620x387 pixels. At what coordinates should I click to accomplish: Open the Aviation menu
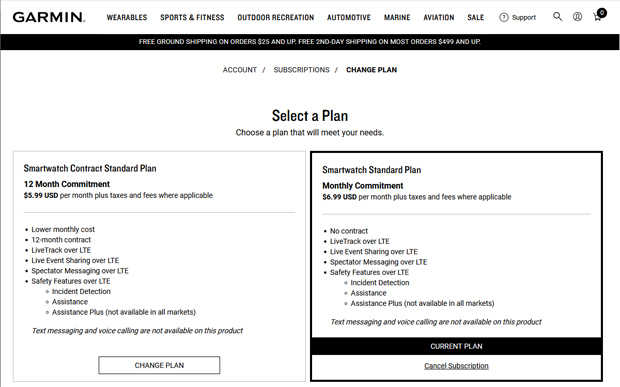tap(439, 17)
